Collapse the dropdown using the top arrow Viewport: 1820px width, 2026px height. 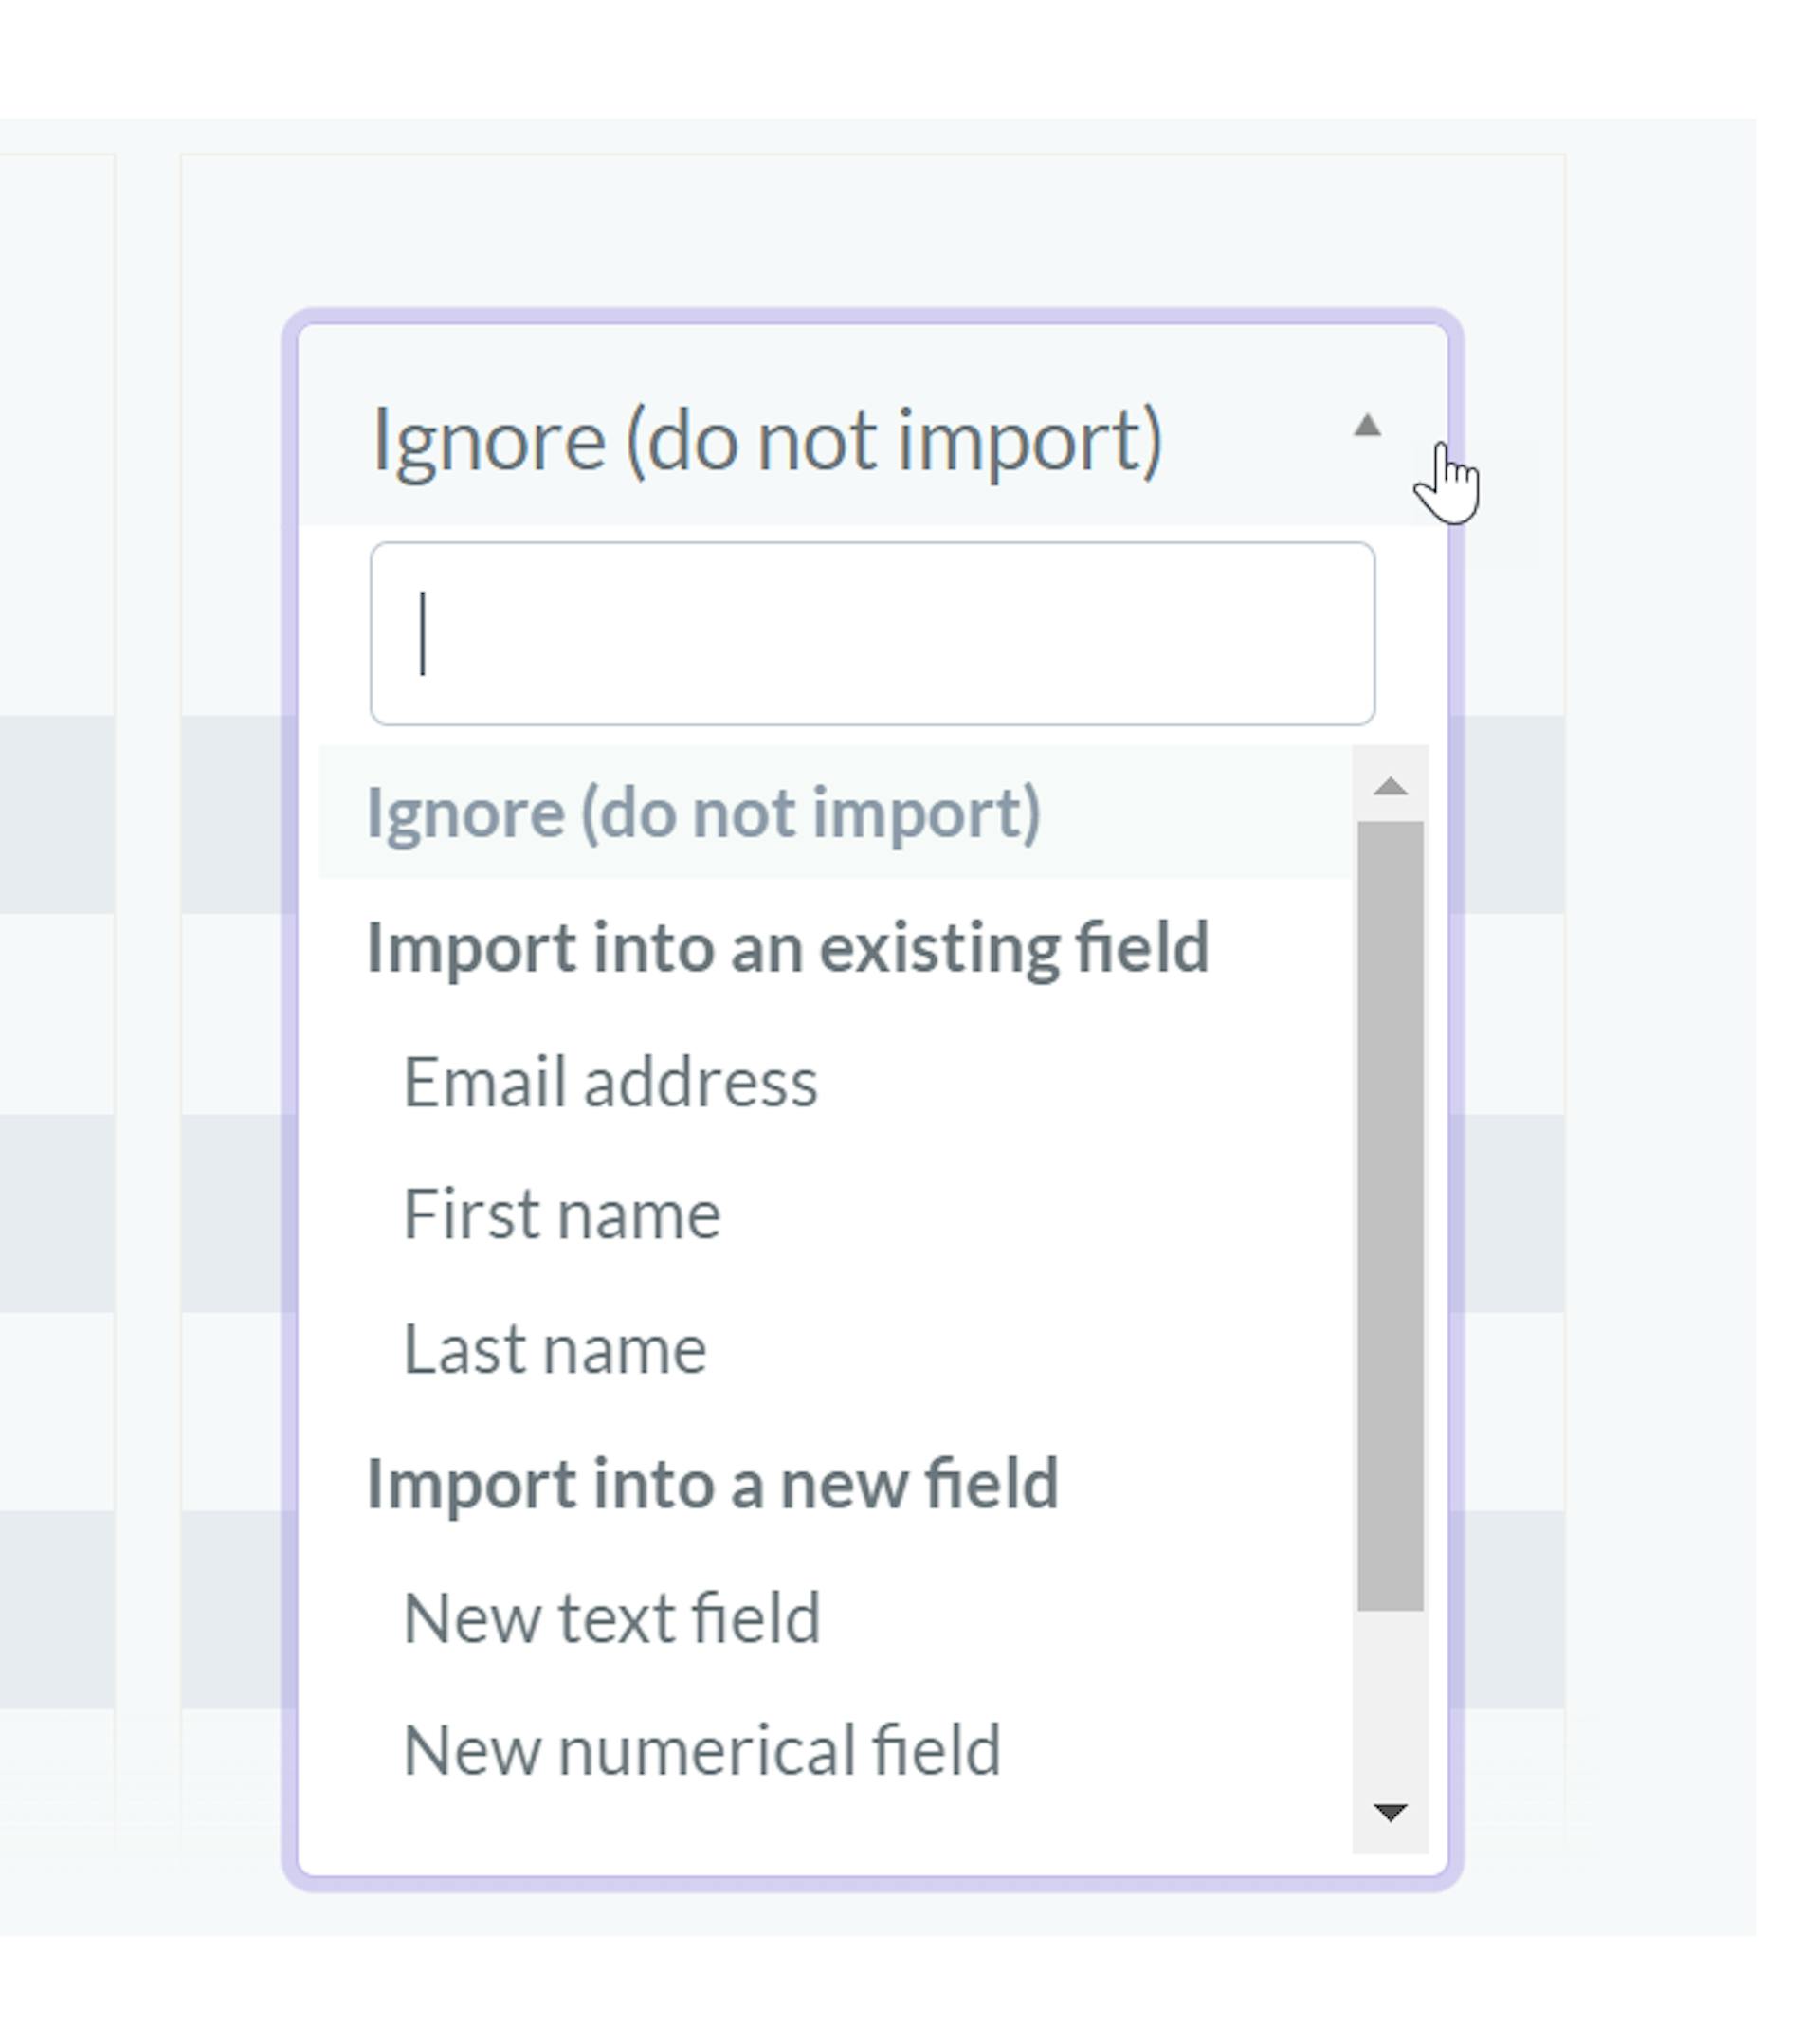1366,427
